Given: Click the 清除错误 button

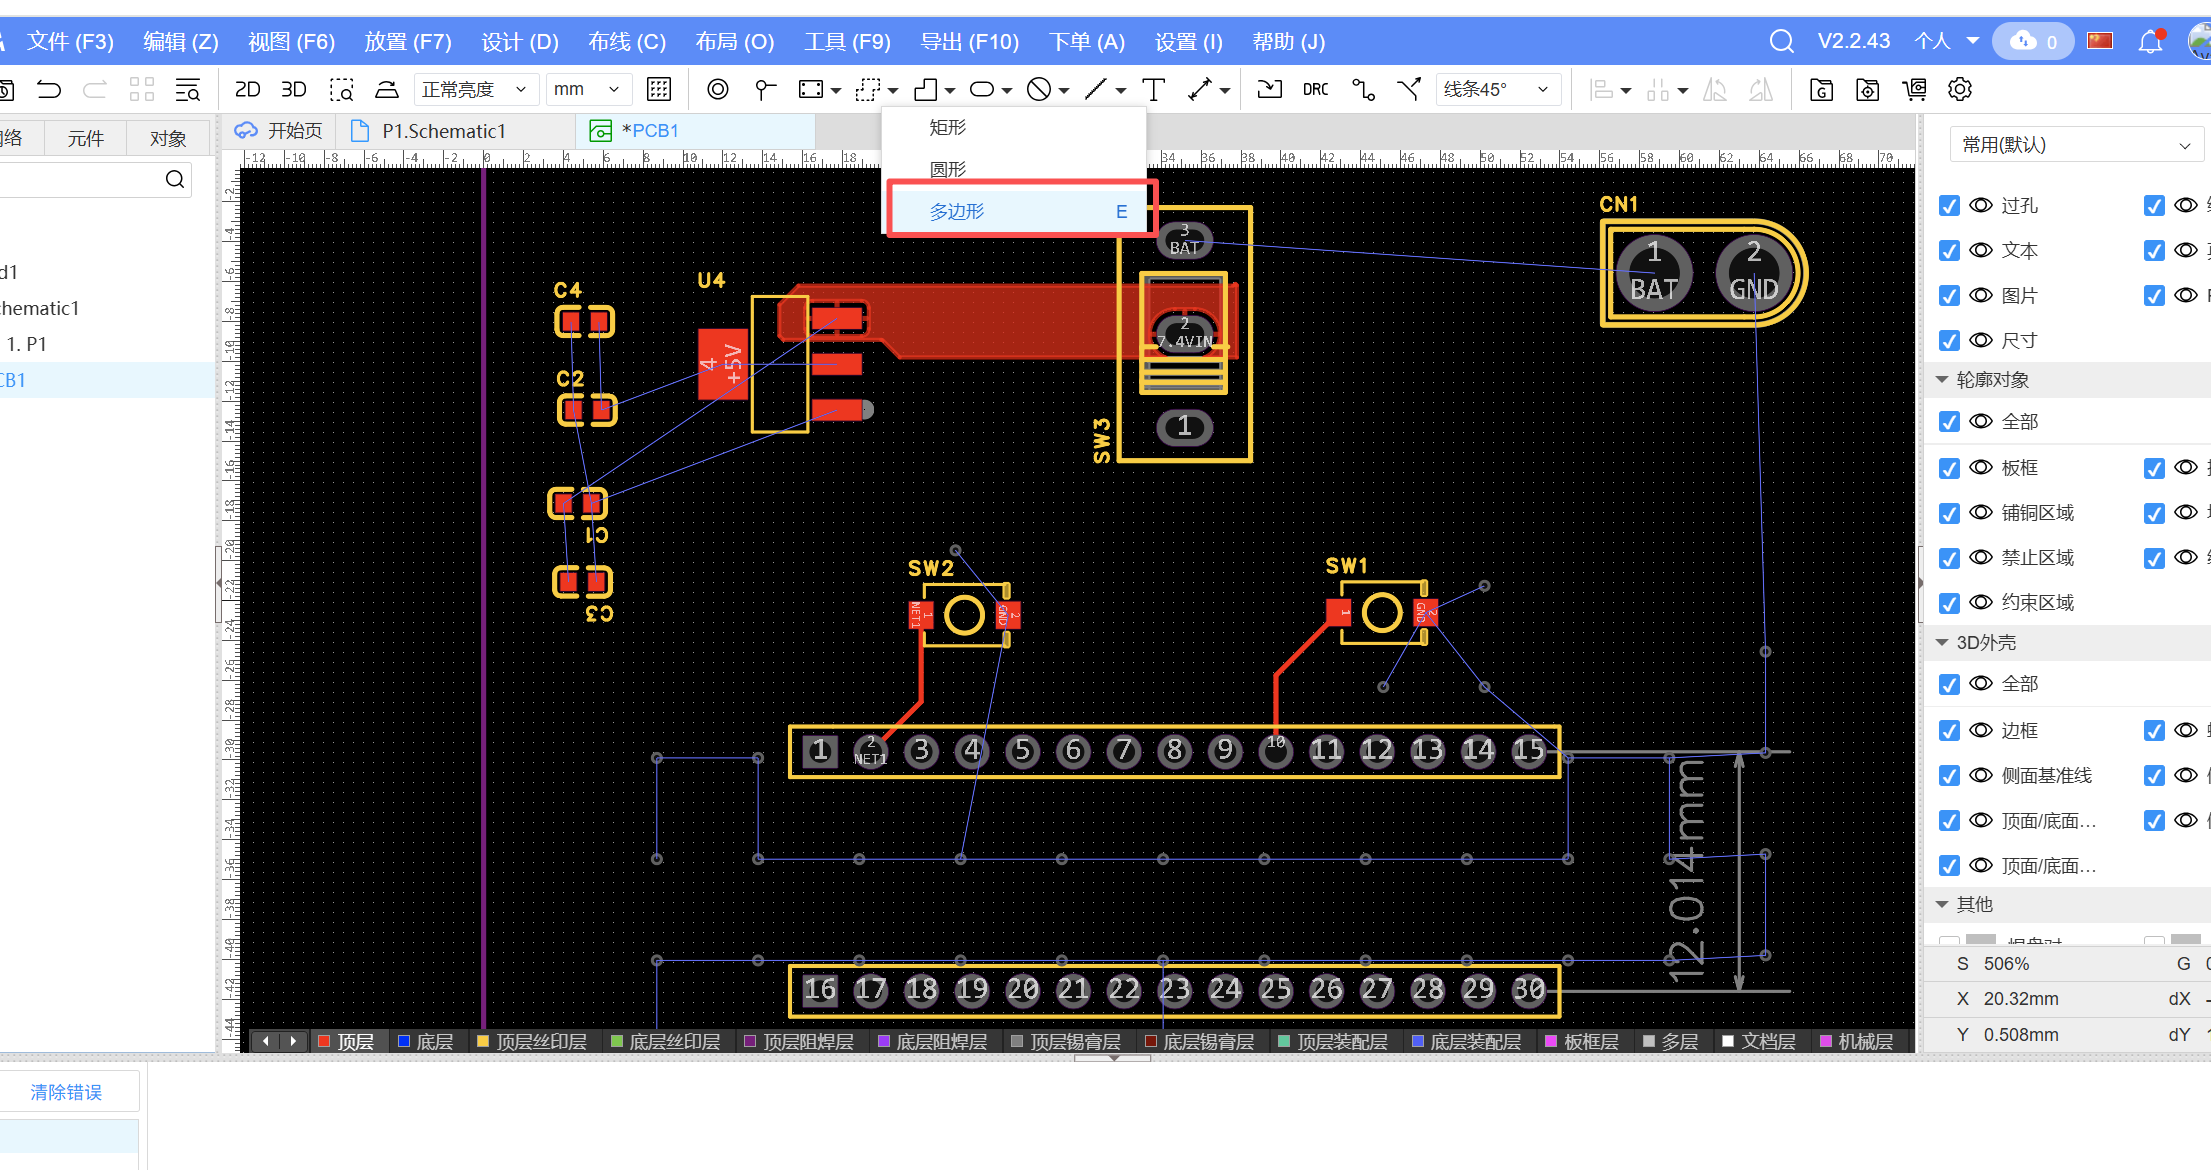Looking at the screenshot, I should [66, 1092].
